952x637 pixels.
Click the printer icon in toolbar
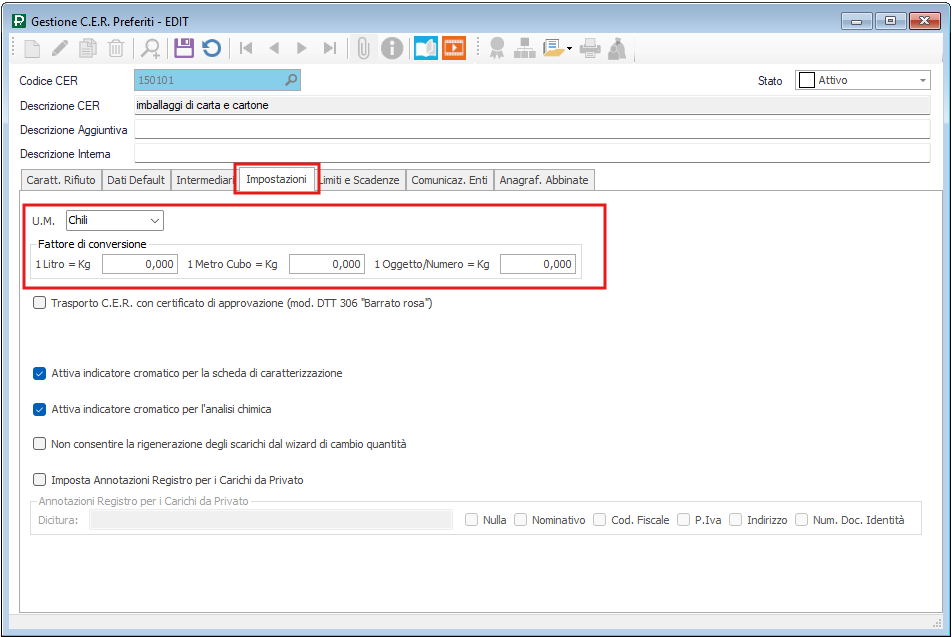tap(590, 47)
